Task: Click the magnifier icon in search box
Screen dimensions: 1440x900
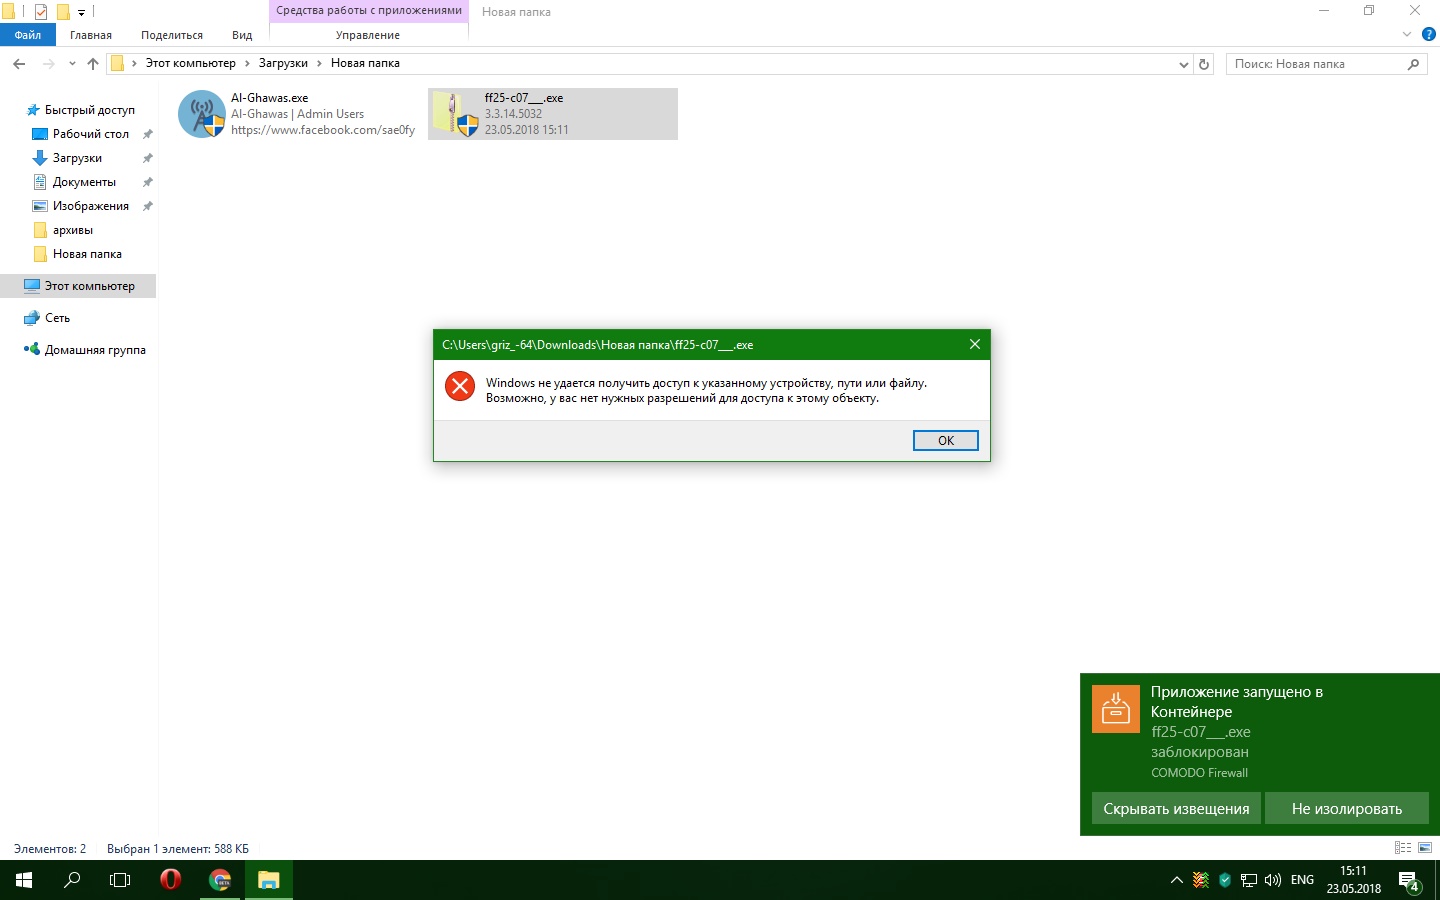Action: [x=1413, y=64]
